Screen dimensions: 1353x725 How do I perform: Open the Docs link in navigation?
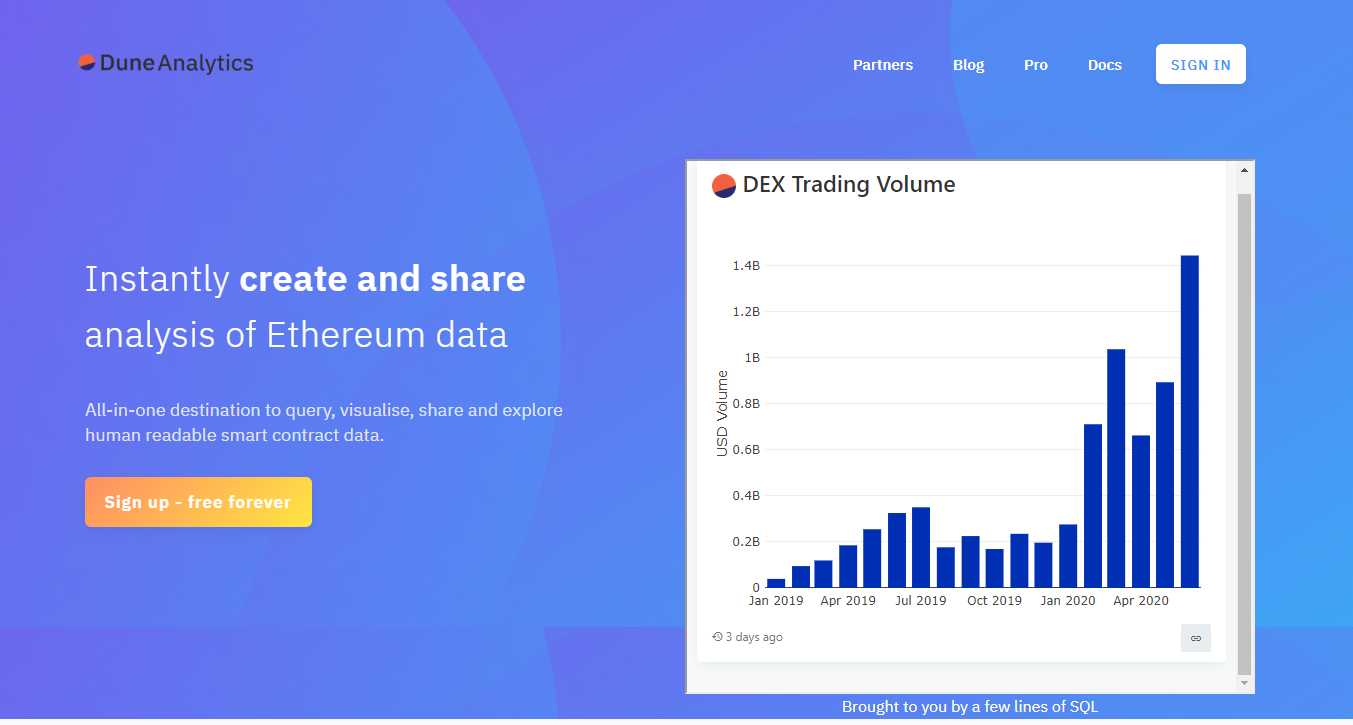(1105, 65)
